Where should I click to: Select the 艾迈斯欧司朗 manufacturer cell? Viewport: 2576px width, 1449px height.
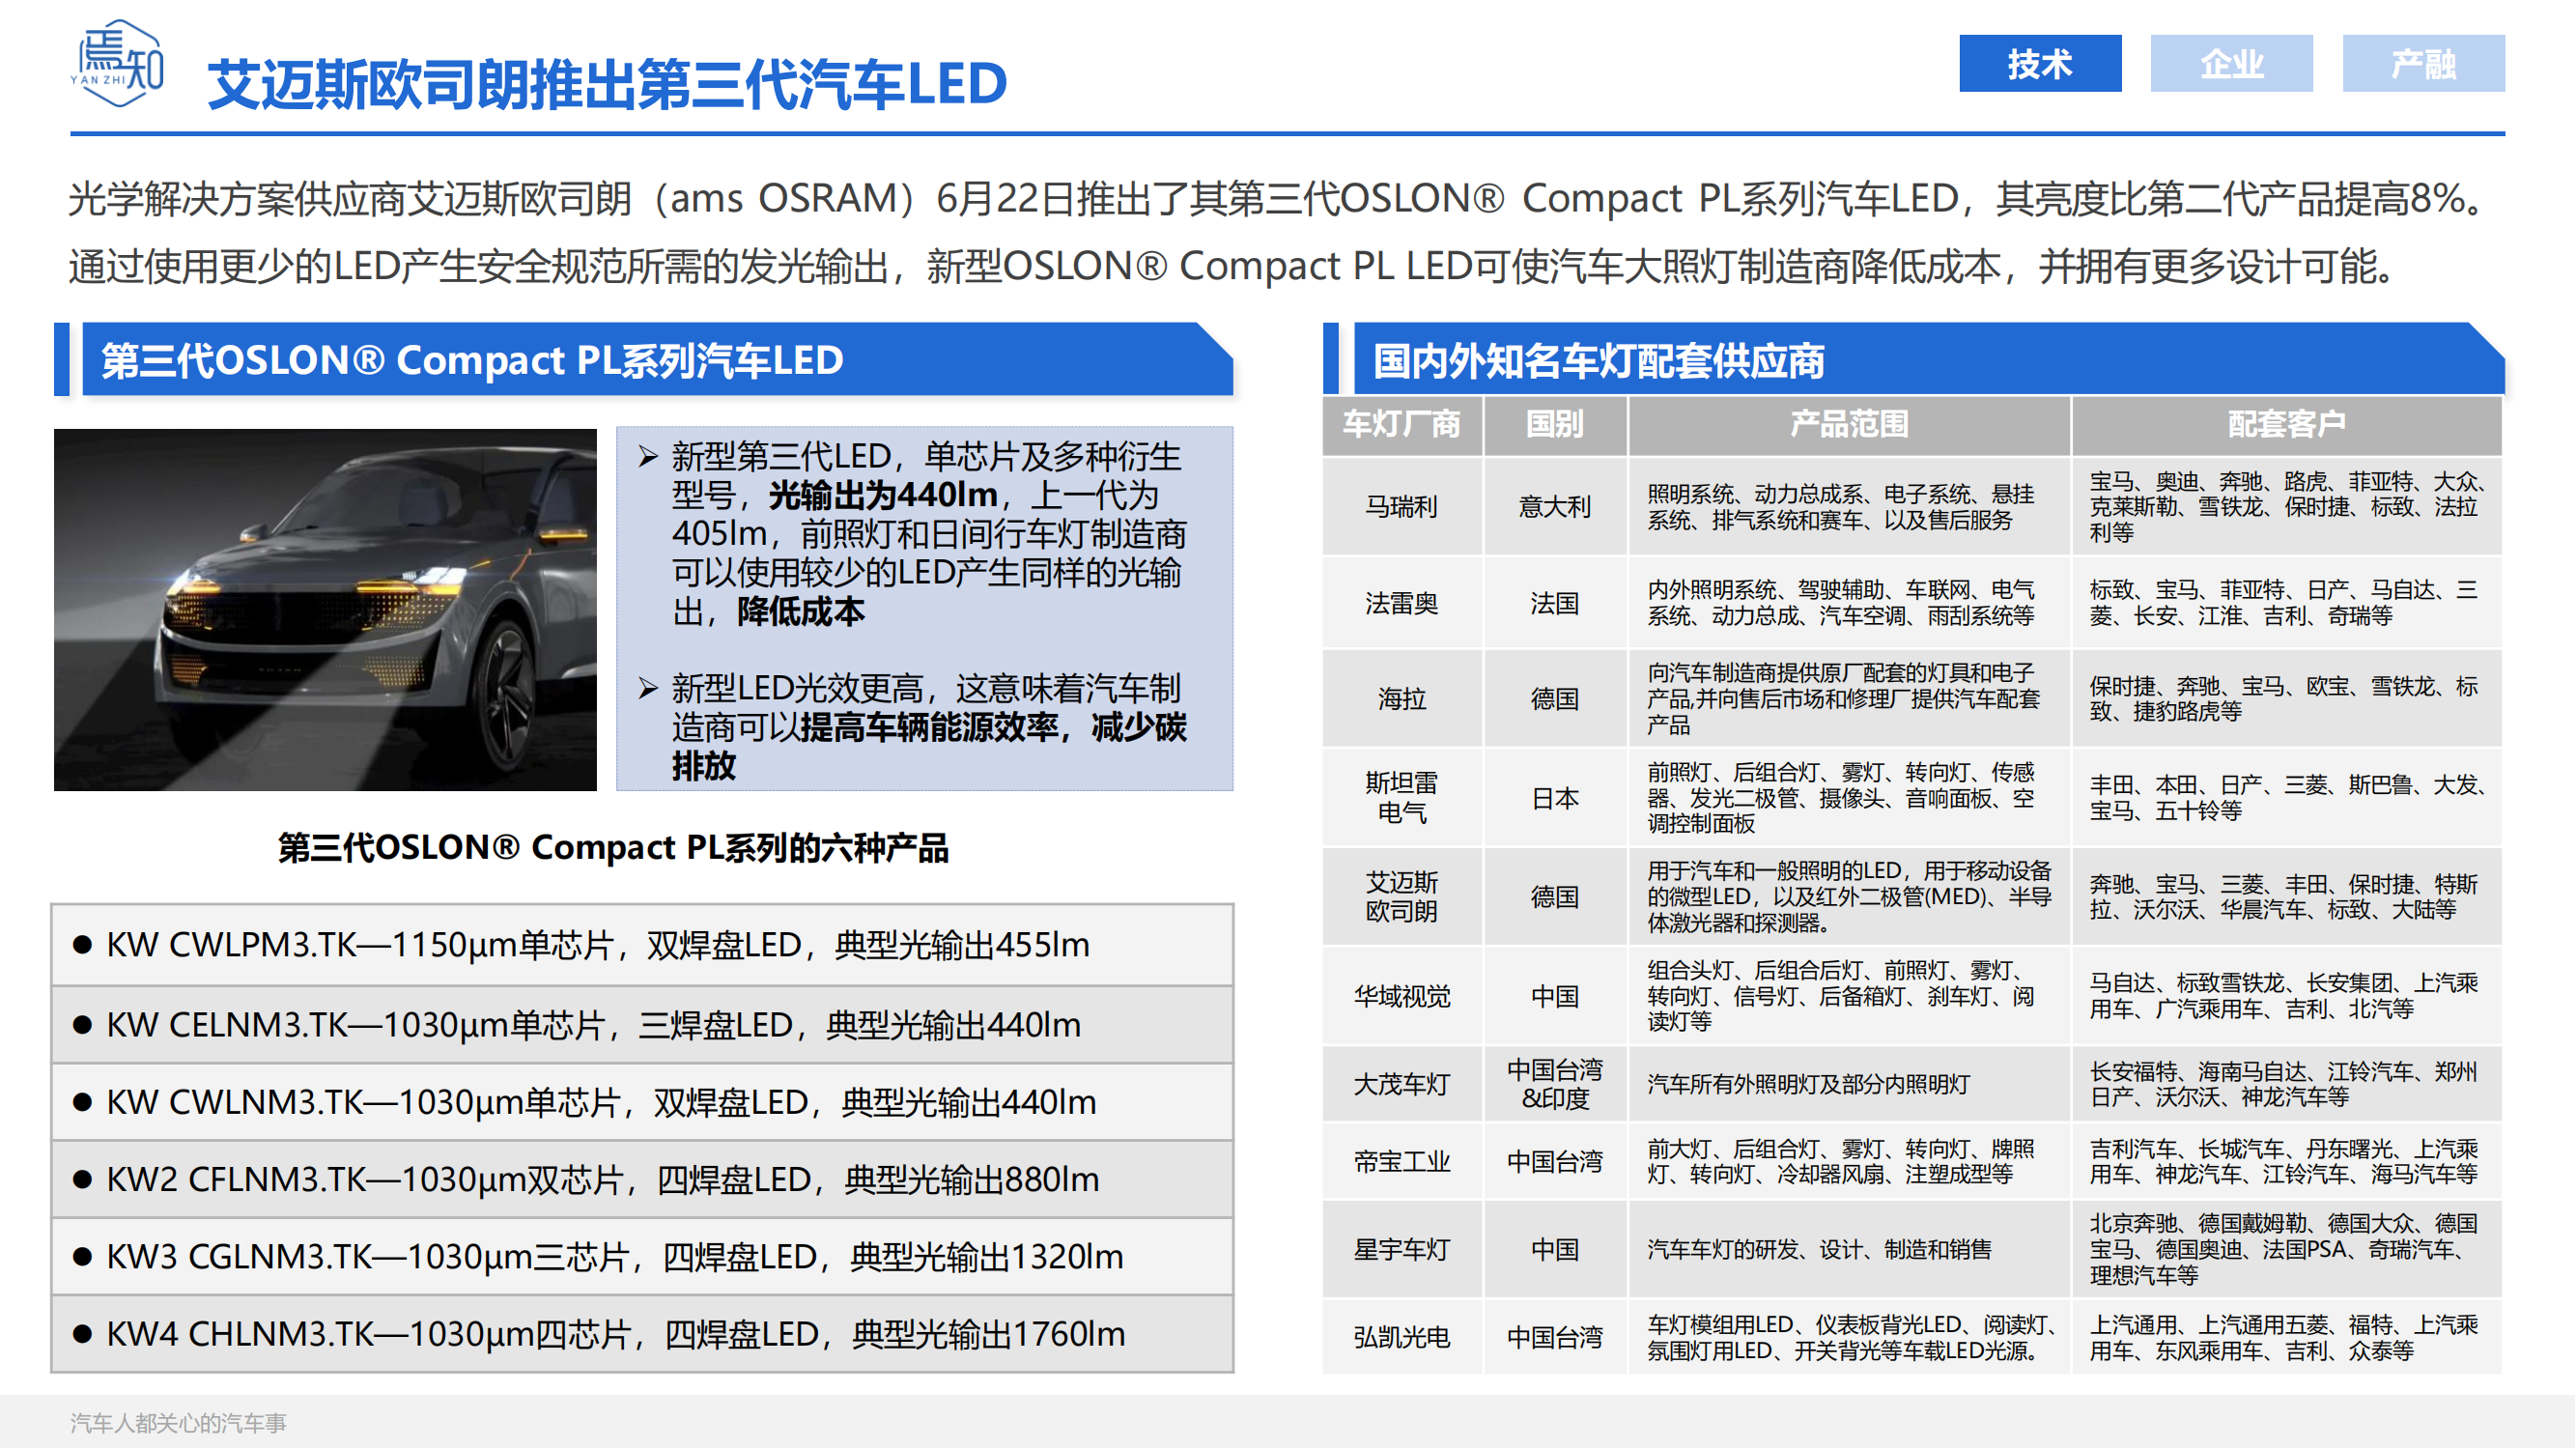pyautogui.click(x=1402, y=897)
